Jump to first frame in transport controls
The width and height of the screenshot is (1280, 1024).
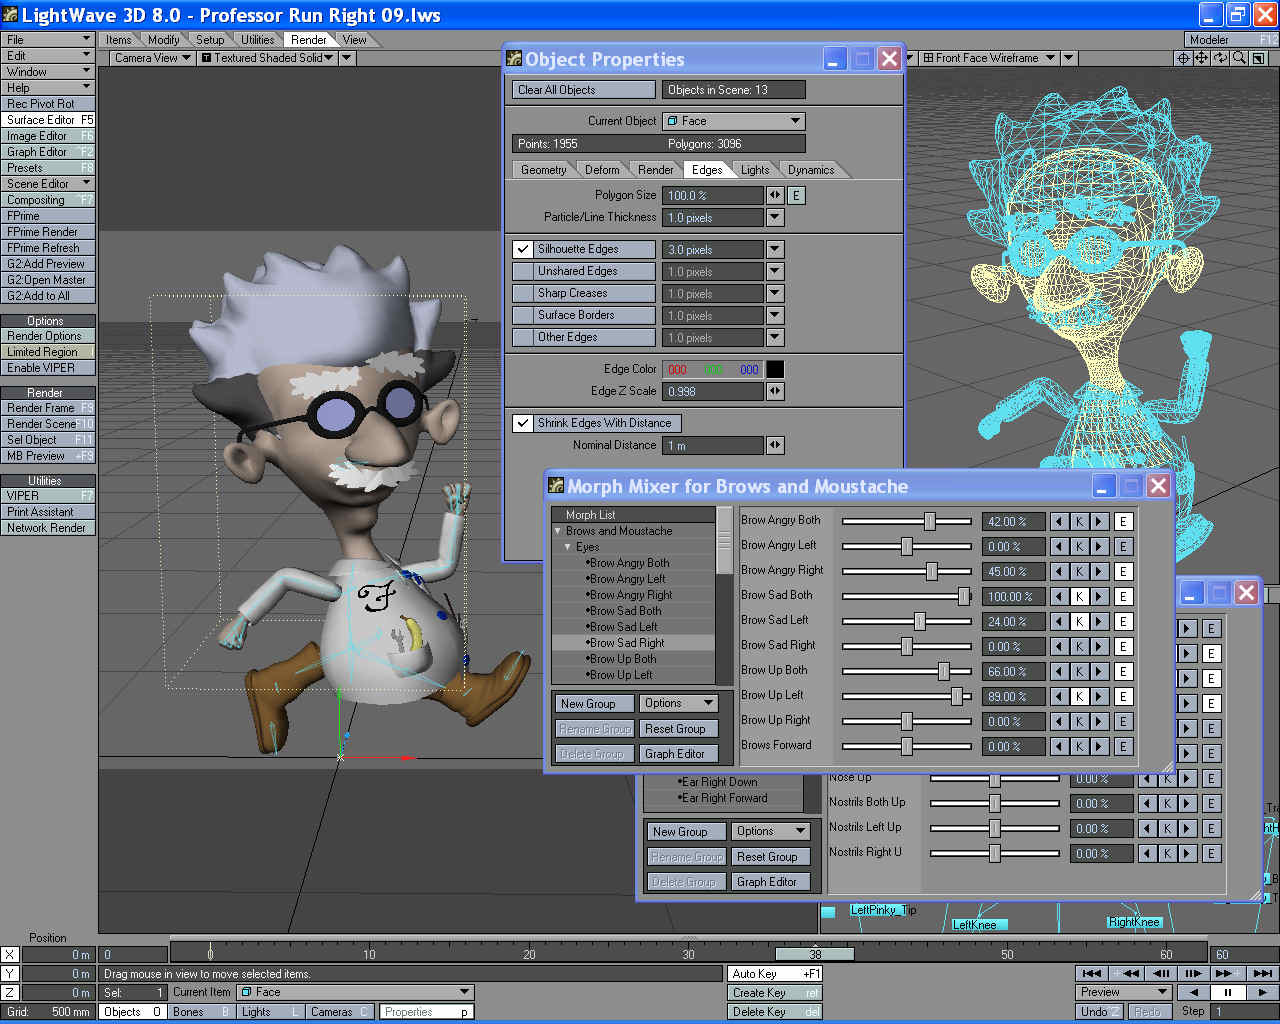[1092, 973]
